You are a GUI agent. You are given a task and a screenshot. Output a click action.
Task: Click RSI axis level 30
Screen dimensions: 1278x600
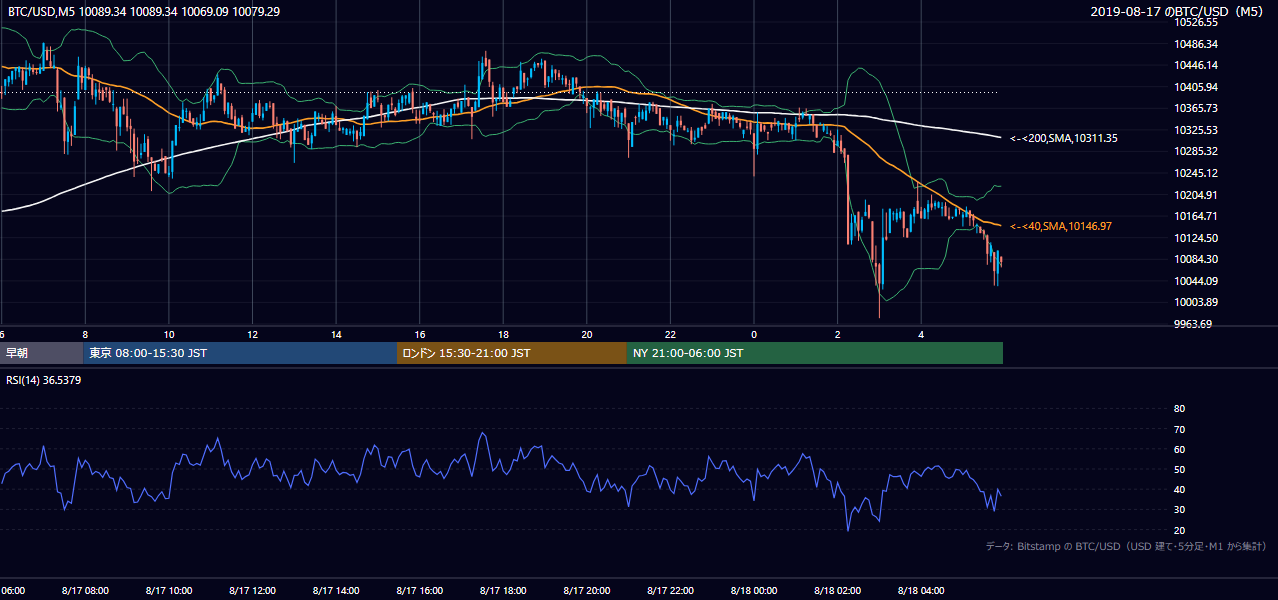pyautogui.click(x=1179, y=510)
